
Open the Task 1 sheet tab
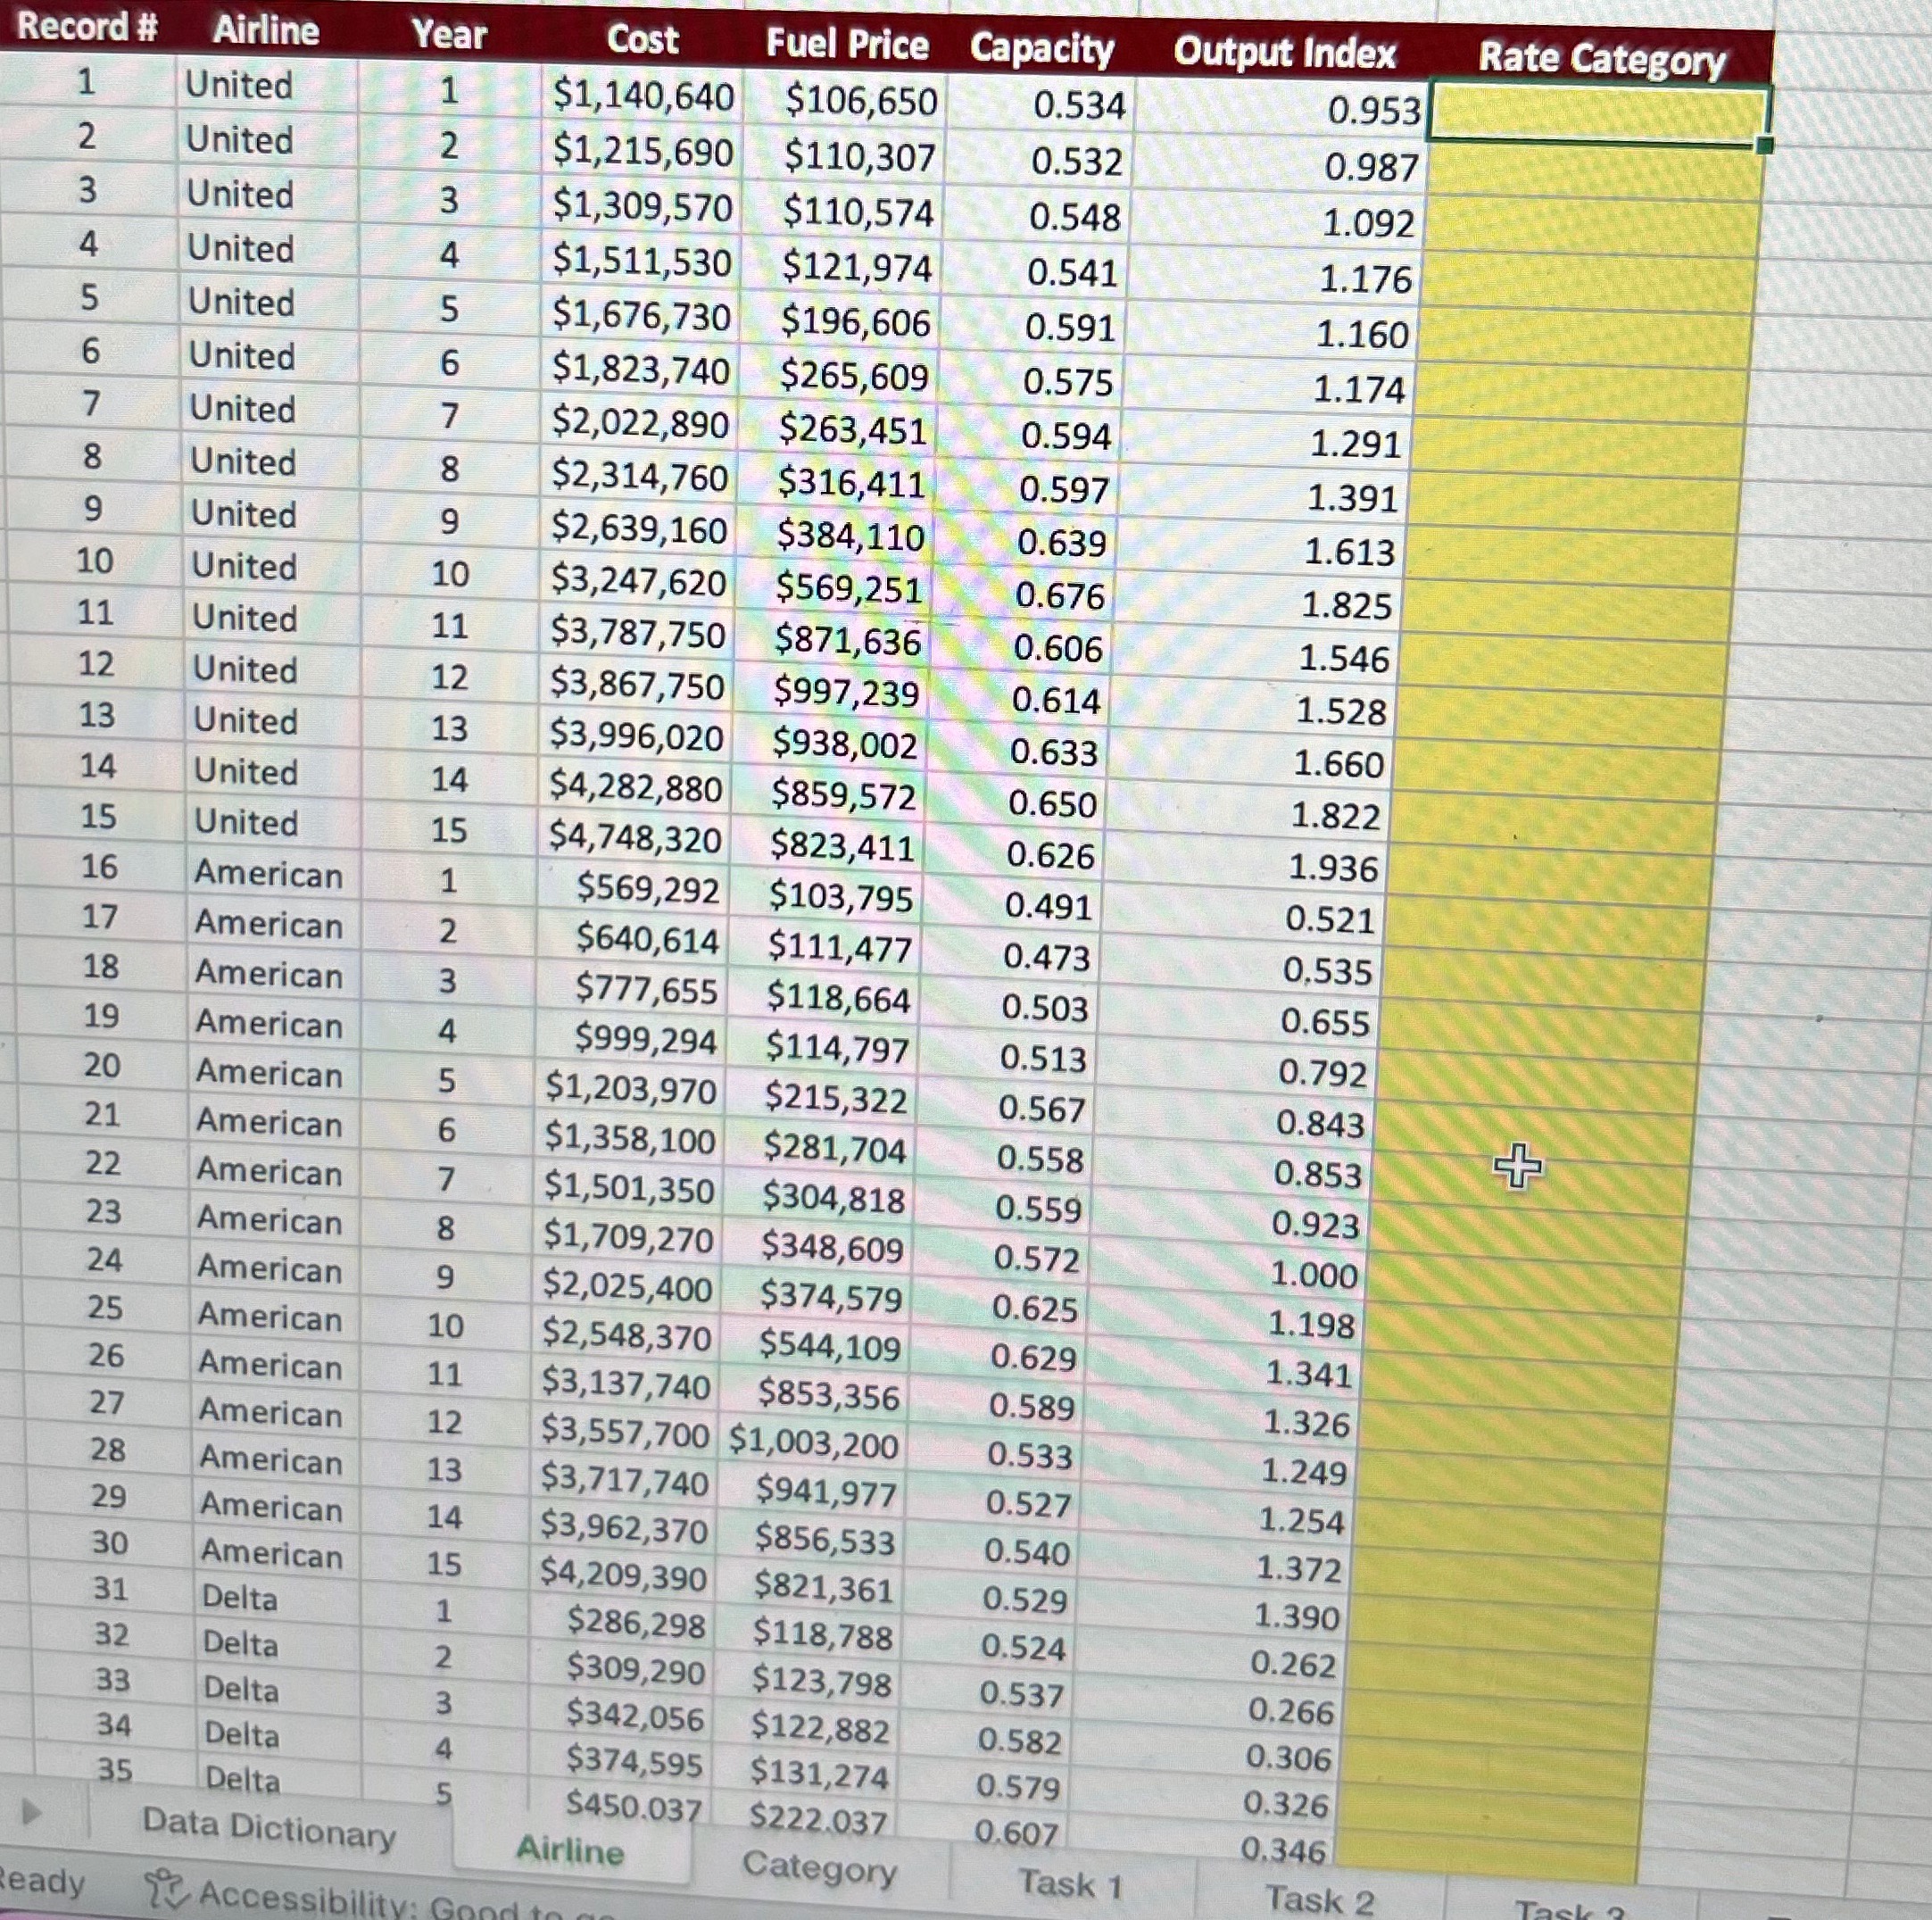click(x=1071, y=1885)
